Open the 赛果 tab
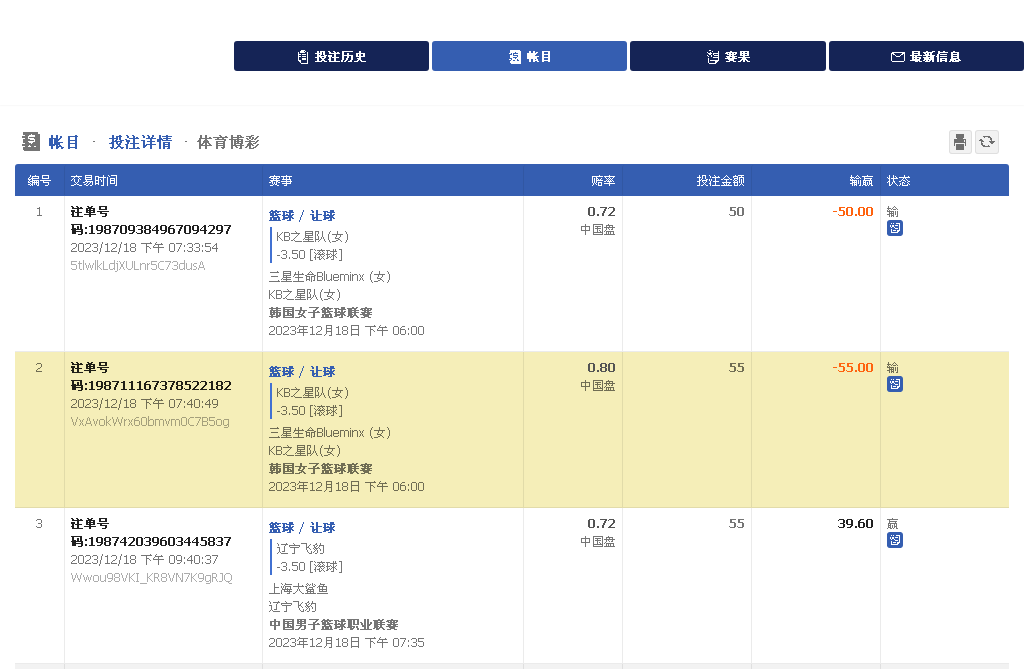1024x670 pixels. click(728, 56)
